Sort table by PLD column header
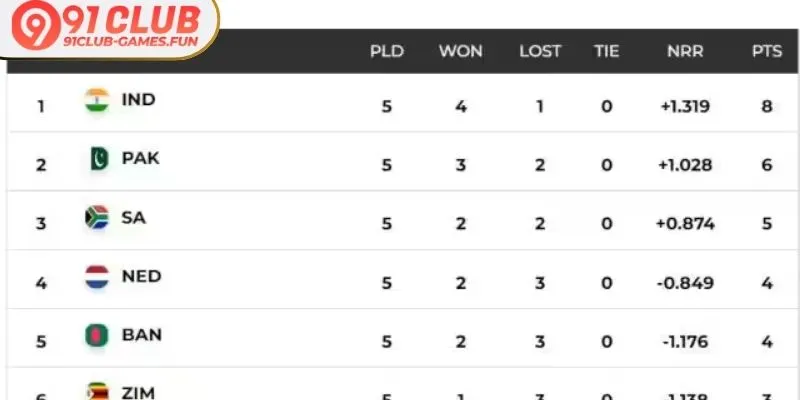Image resolution: width=800 pixels, height=400 pixels. click(387, 51)
